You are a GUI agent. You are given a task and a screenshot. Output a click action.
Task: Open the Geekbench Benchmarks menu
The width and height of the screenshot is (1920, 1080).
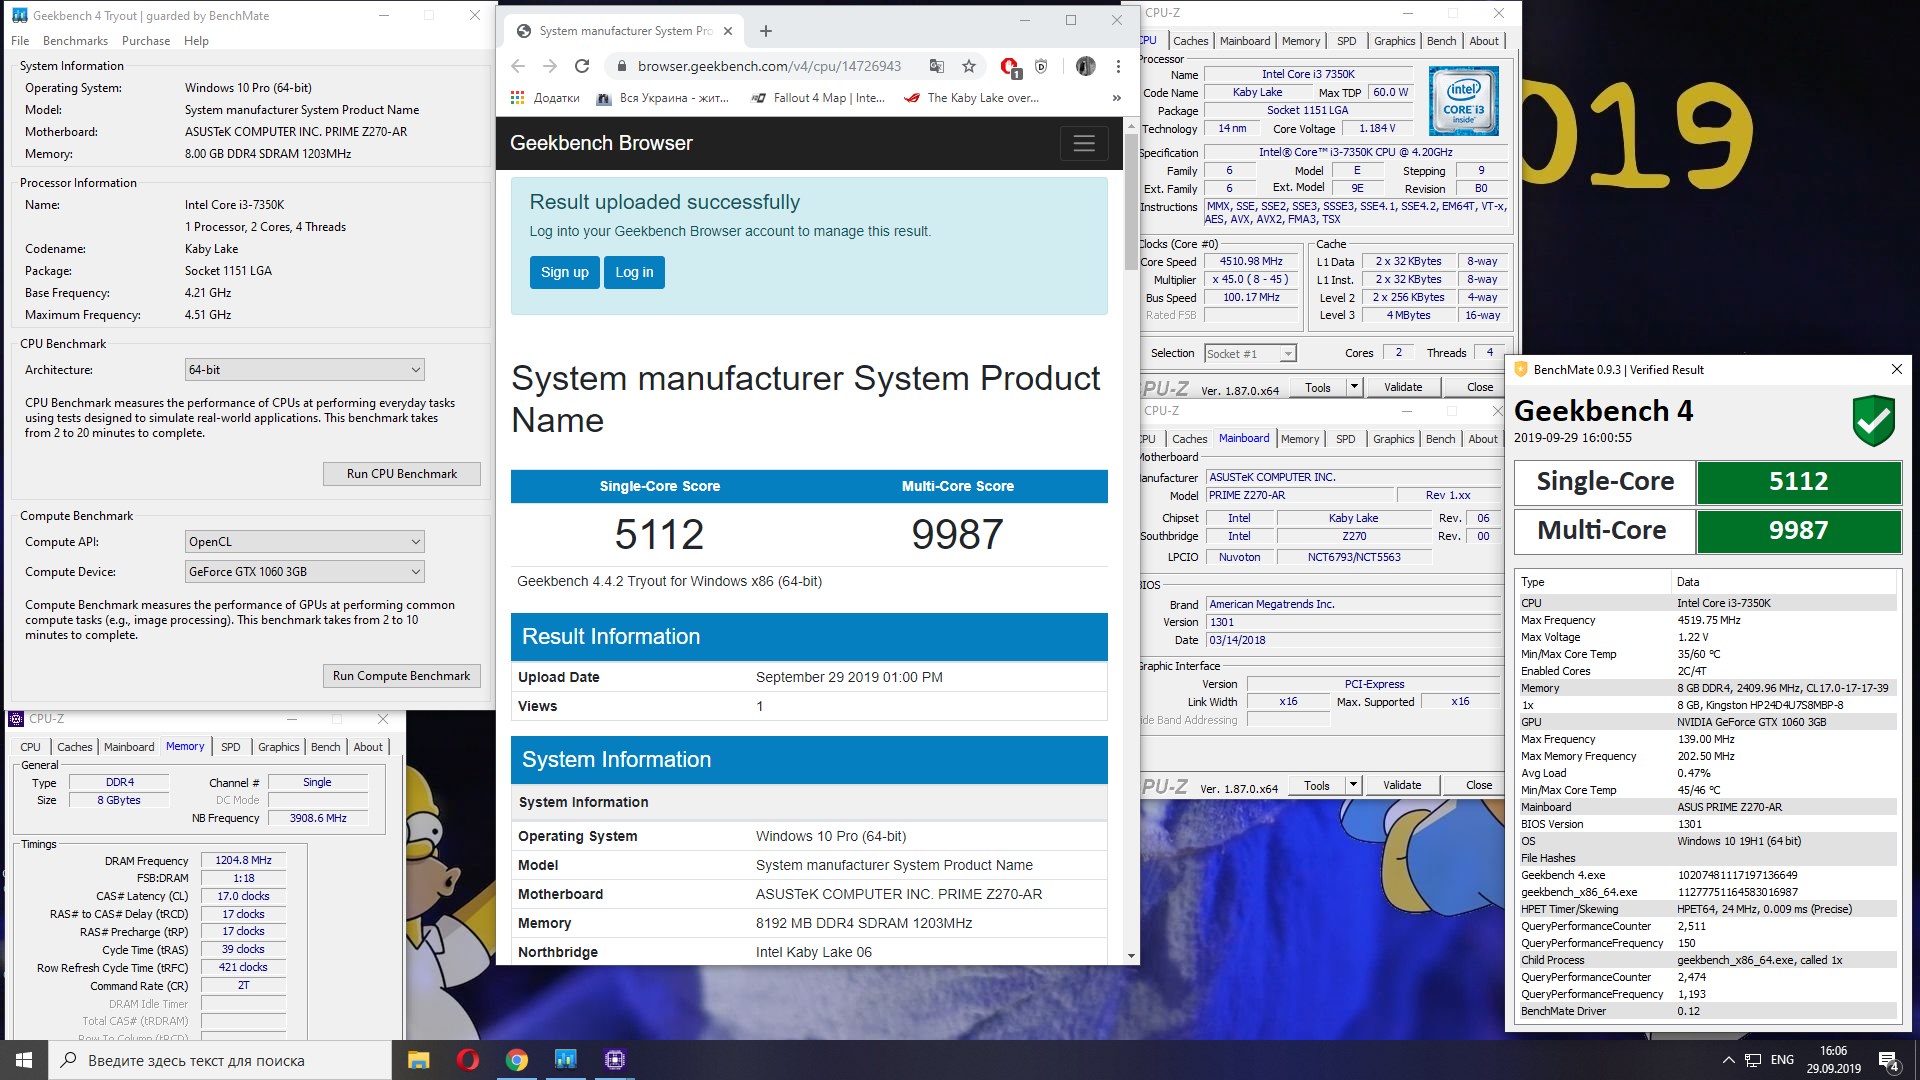pos(75,41)
